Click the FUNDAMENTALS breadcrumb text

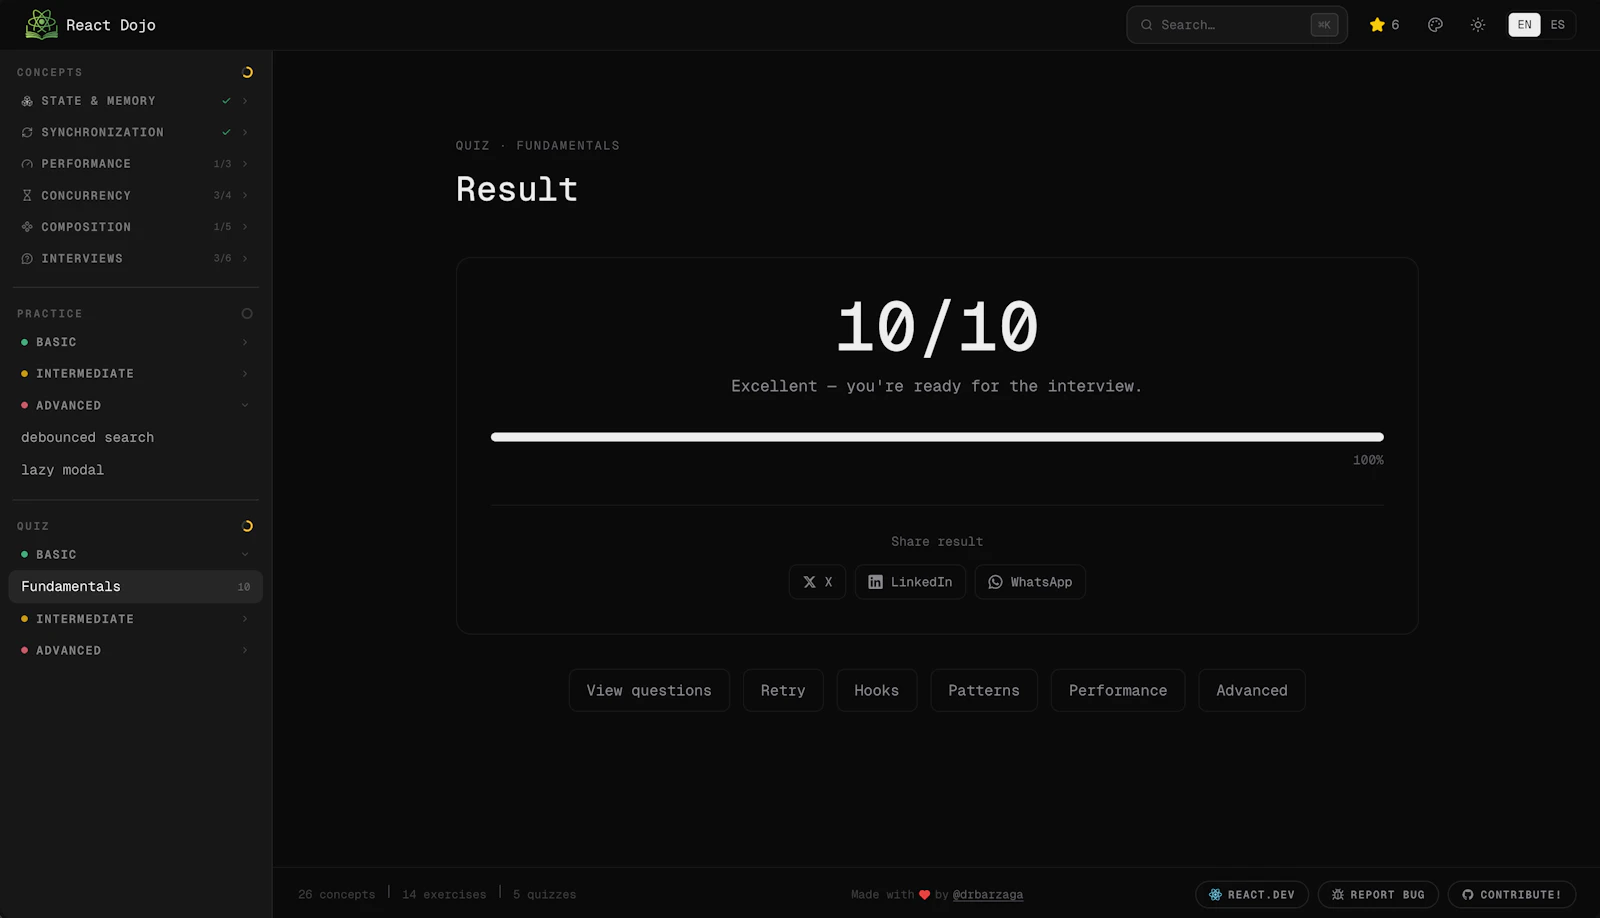point(568,146)
